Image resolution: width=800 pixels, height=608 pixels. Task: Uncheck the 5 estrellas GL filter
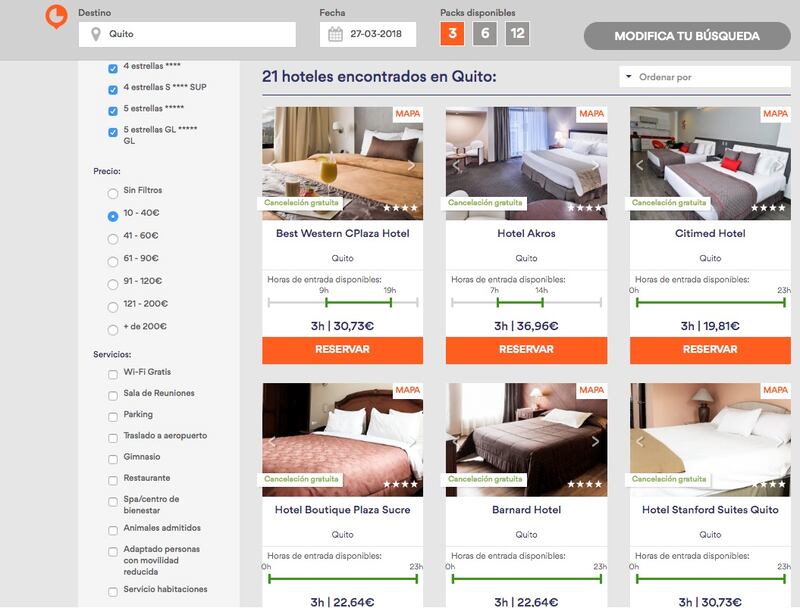coord(113,132)
